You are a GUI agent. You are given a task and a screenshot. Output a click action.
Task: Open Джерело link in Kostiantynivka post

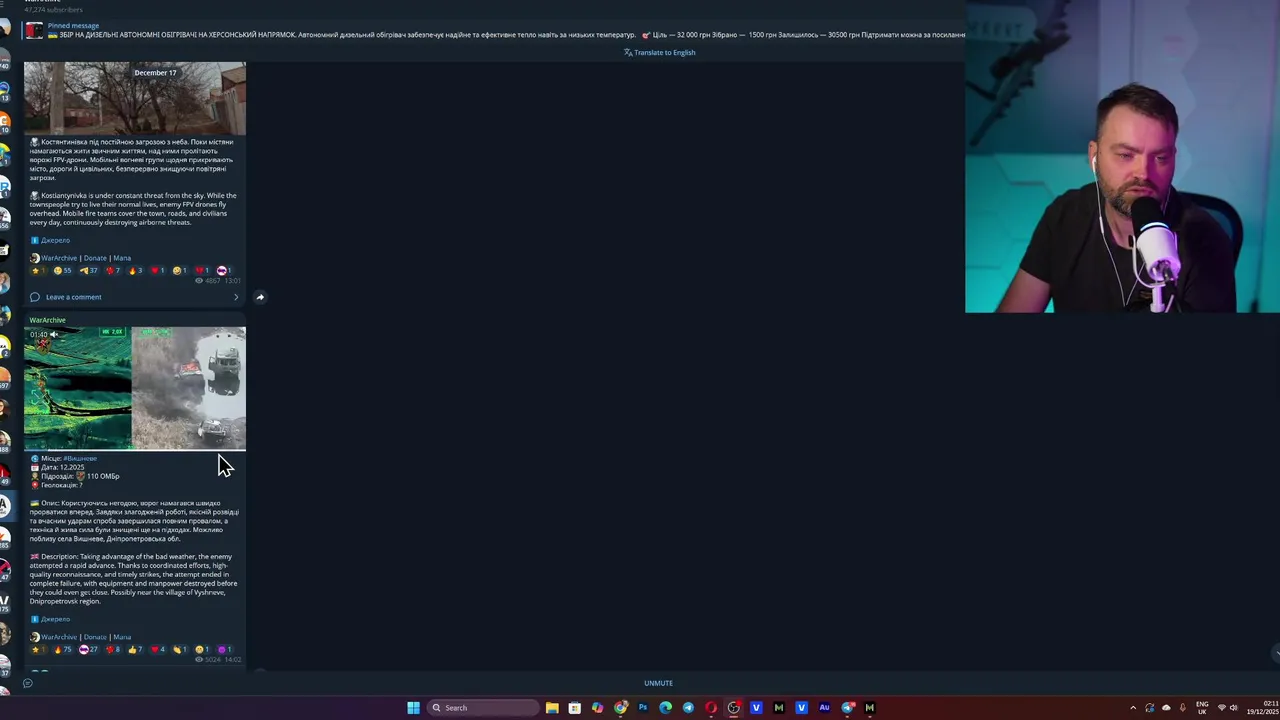point(56,240)
